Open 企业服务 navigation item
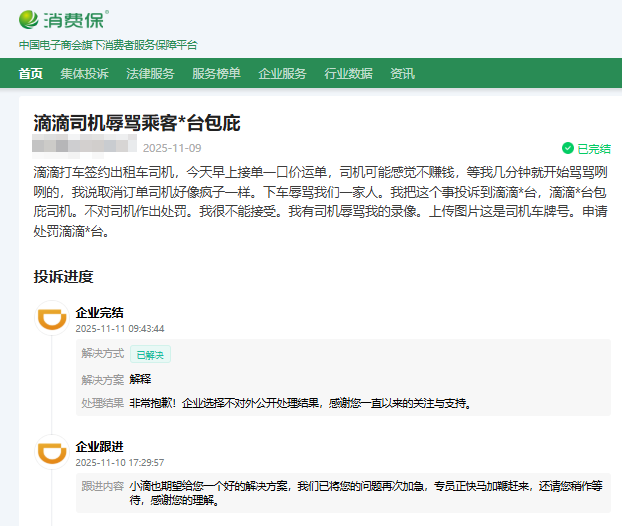This screenshot has width=622, height=526. pyautogui.click(x=282, y=73)
